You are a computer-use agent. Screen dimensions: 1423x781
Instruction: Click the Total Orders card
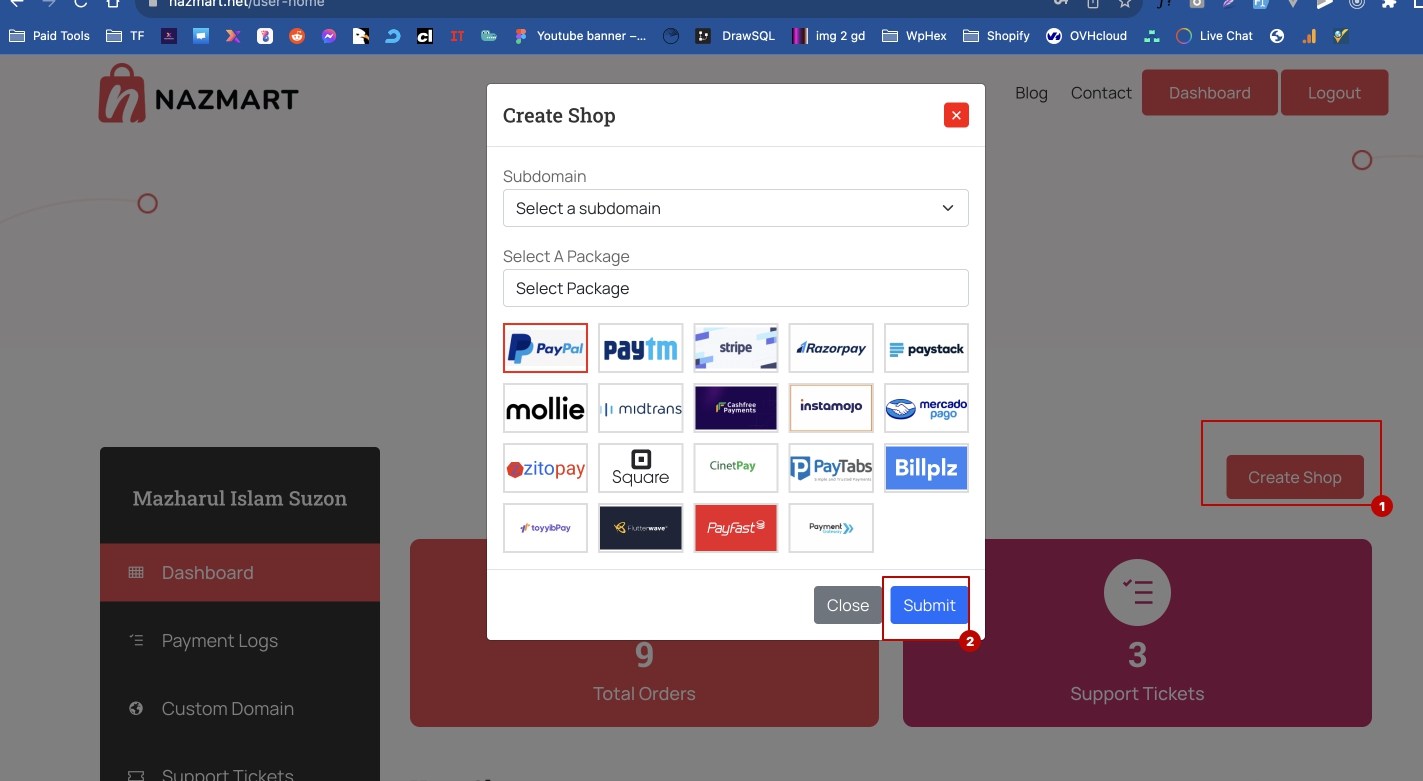click(x=644, y=633)
